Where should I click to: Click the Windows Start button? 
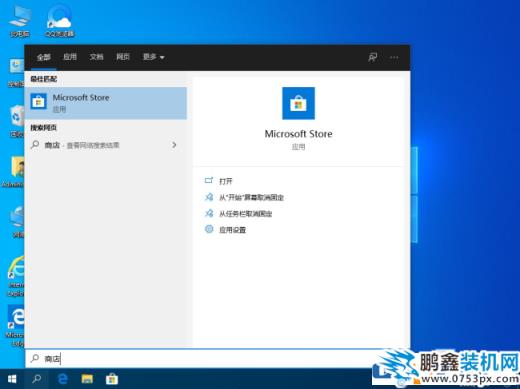pos(12,379)
